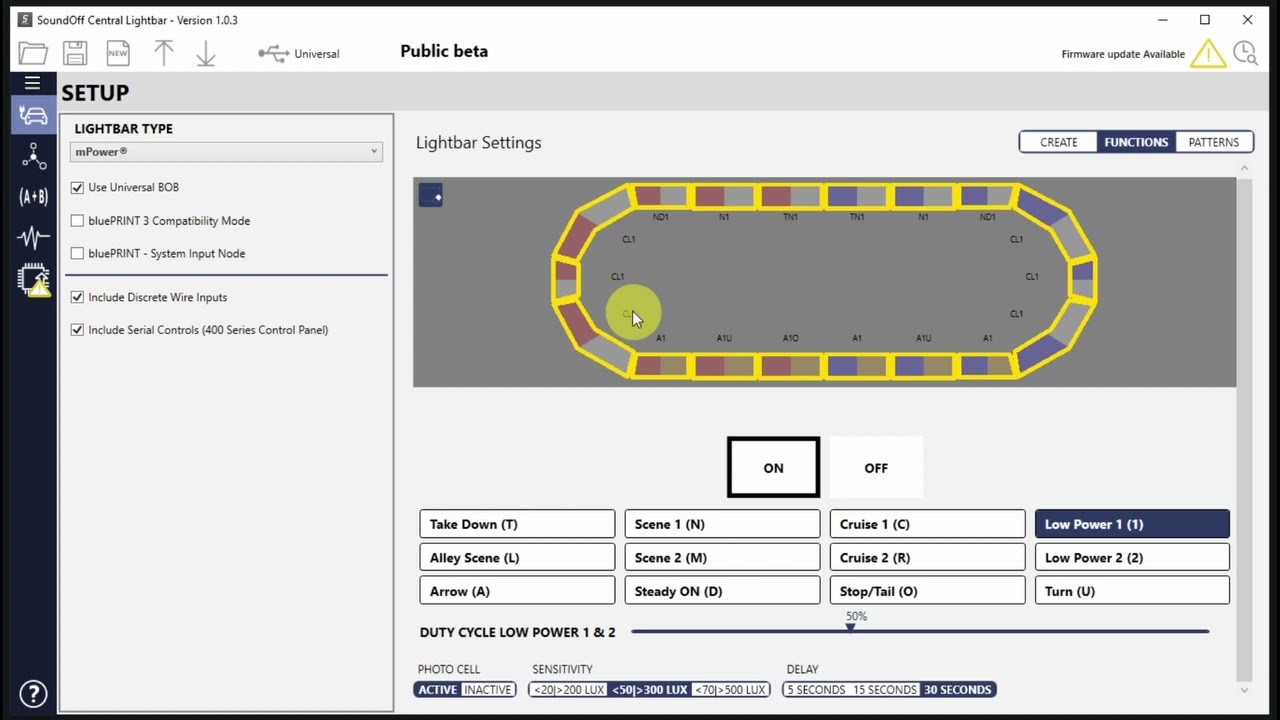1280x720 pixels.
Task: Switch to the CREATE tab
Action: coord(1058,142)
